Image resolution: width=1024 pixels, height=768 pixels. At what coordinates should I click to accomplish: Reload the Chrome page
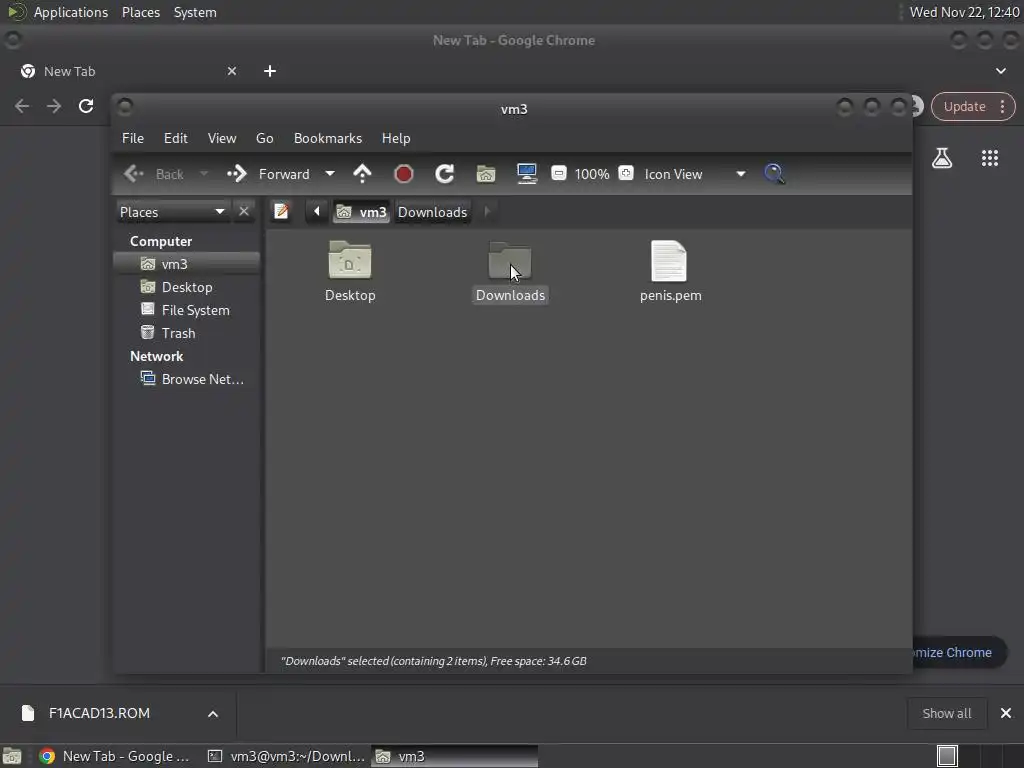point(86,106)
